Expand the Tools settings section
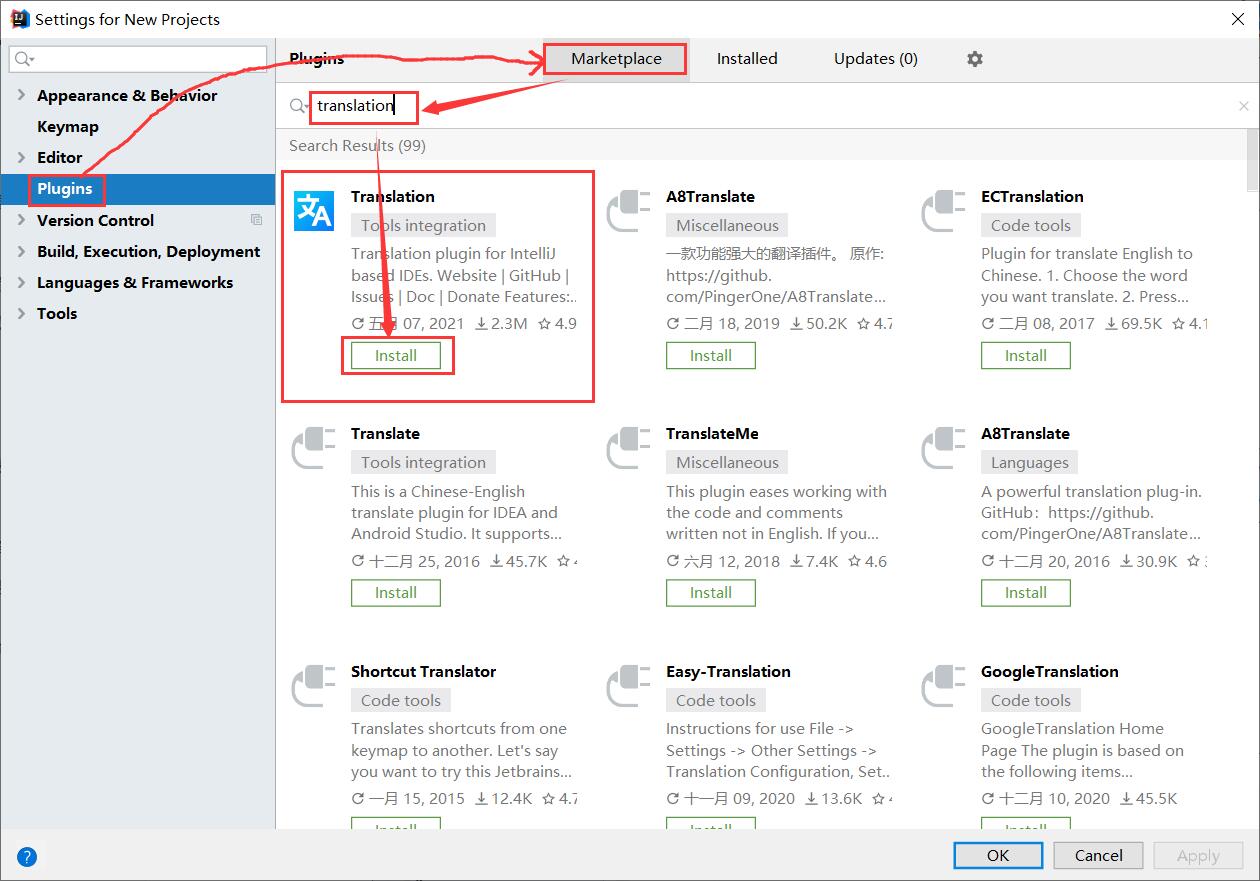This screenshot has width=1260, height=881. (21, 313)
